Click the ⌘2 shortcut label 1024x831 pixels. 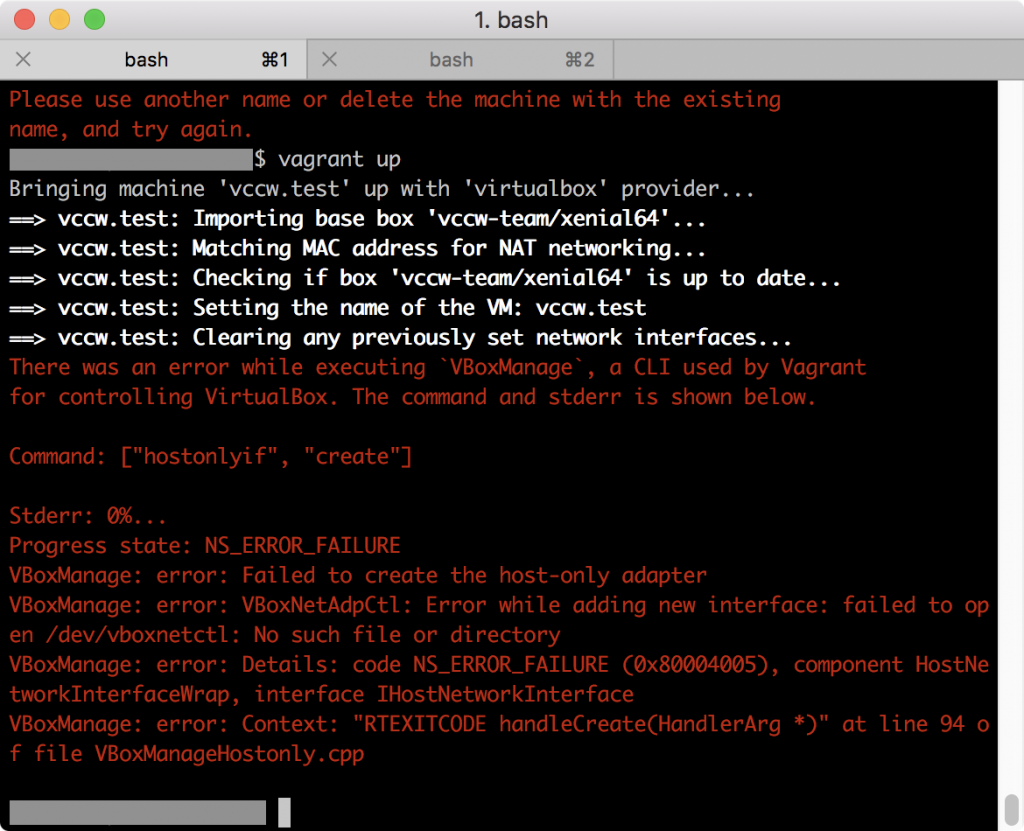coord(580,60)
